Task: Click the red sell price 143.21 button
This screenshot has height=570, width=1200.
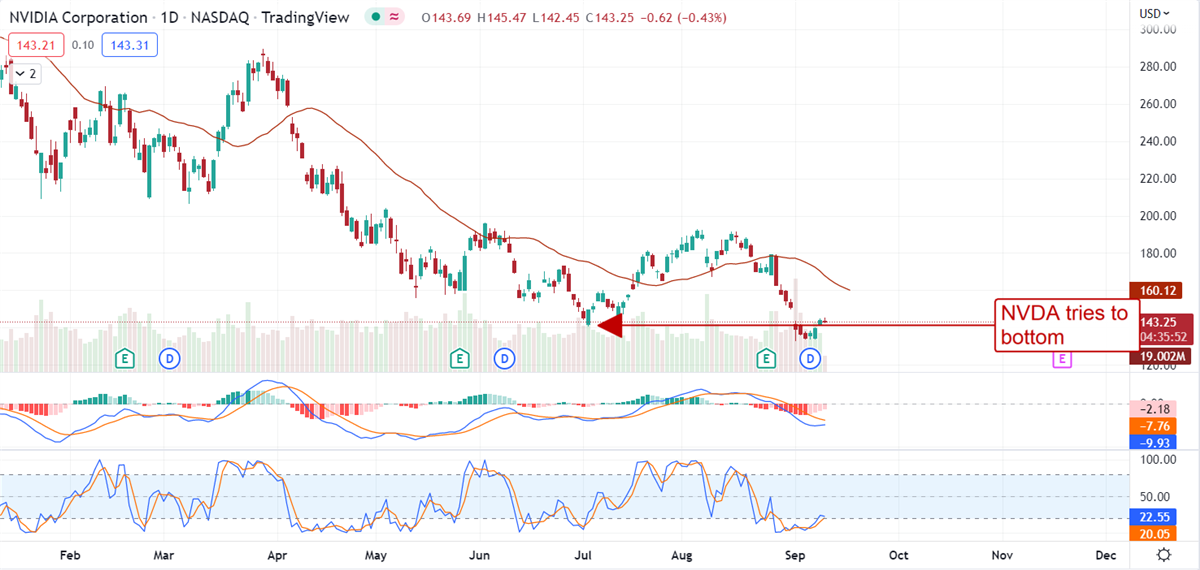Action: [x=37, y=45]
